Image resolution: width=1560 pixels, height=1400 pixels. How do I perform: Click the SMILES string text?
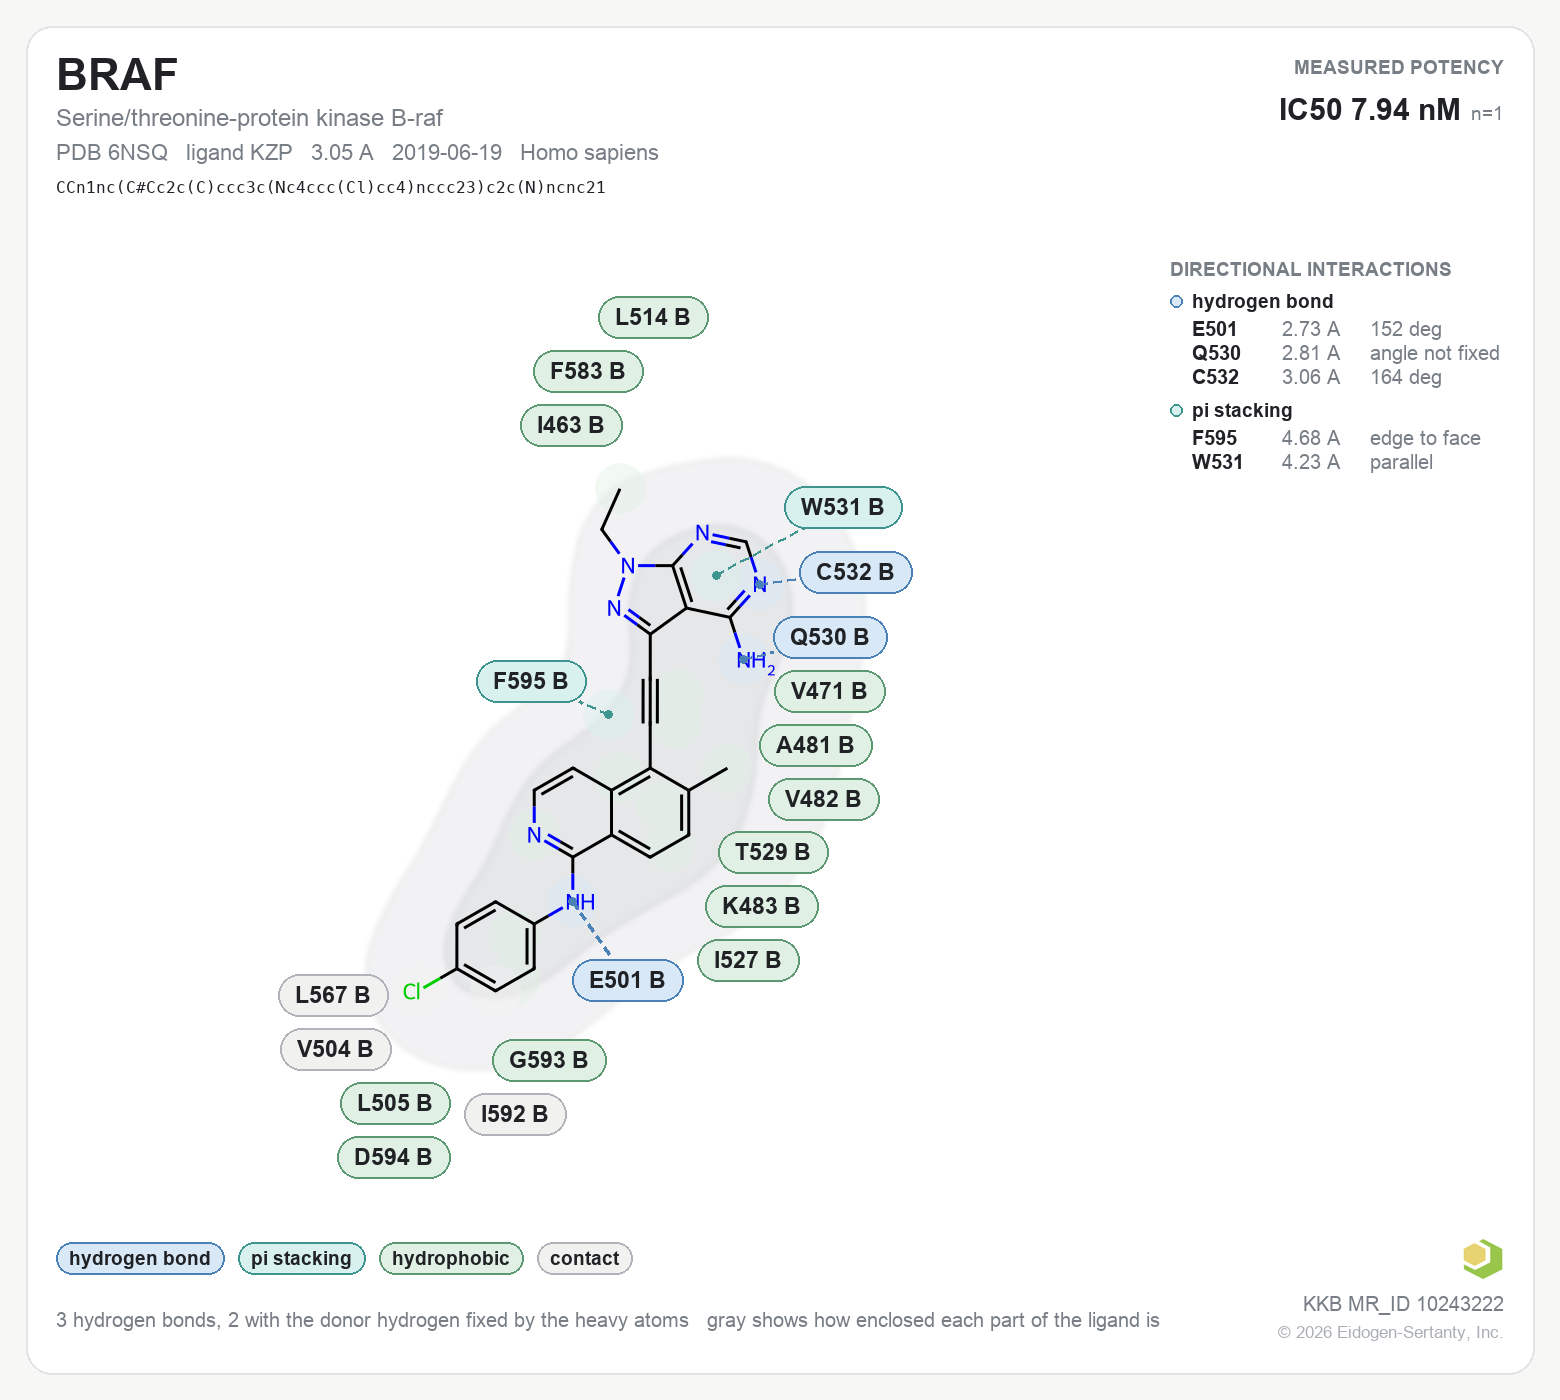(x=331, y=188)
